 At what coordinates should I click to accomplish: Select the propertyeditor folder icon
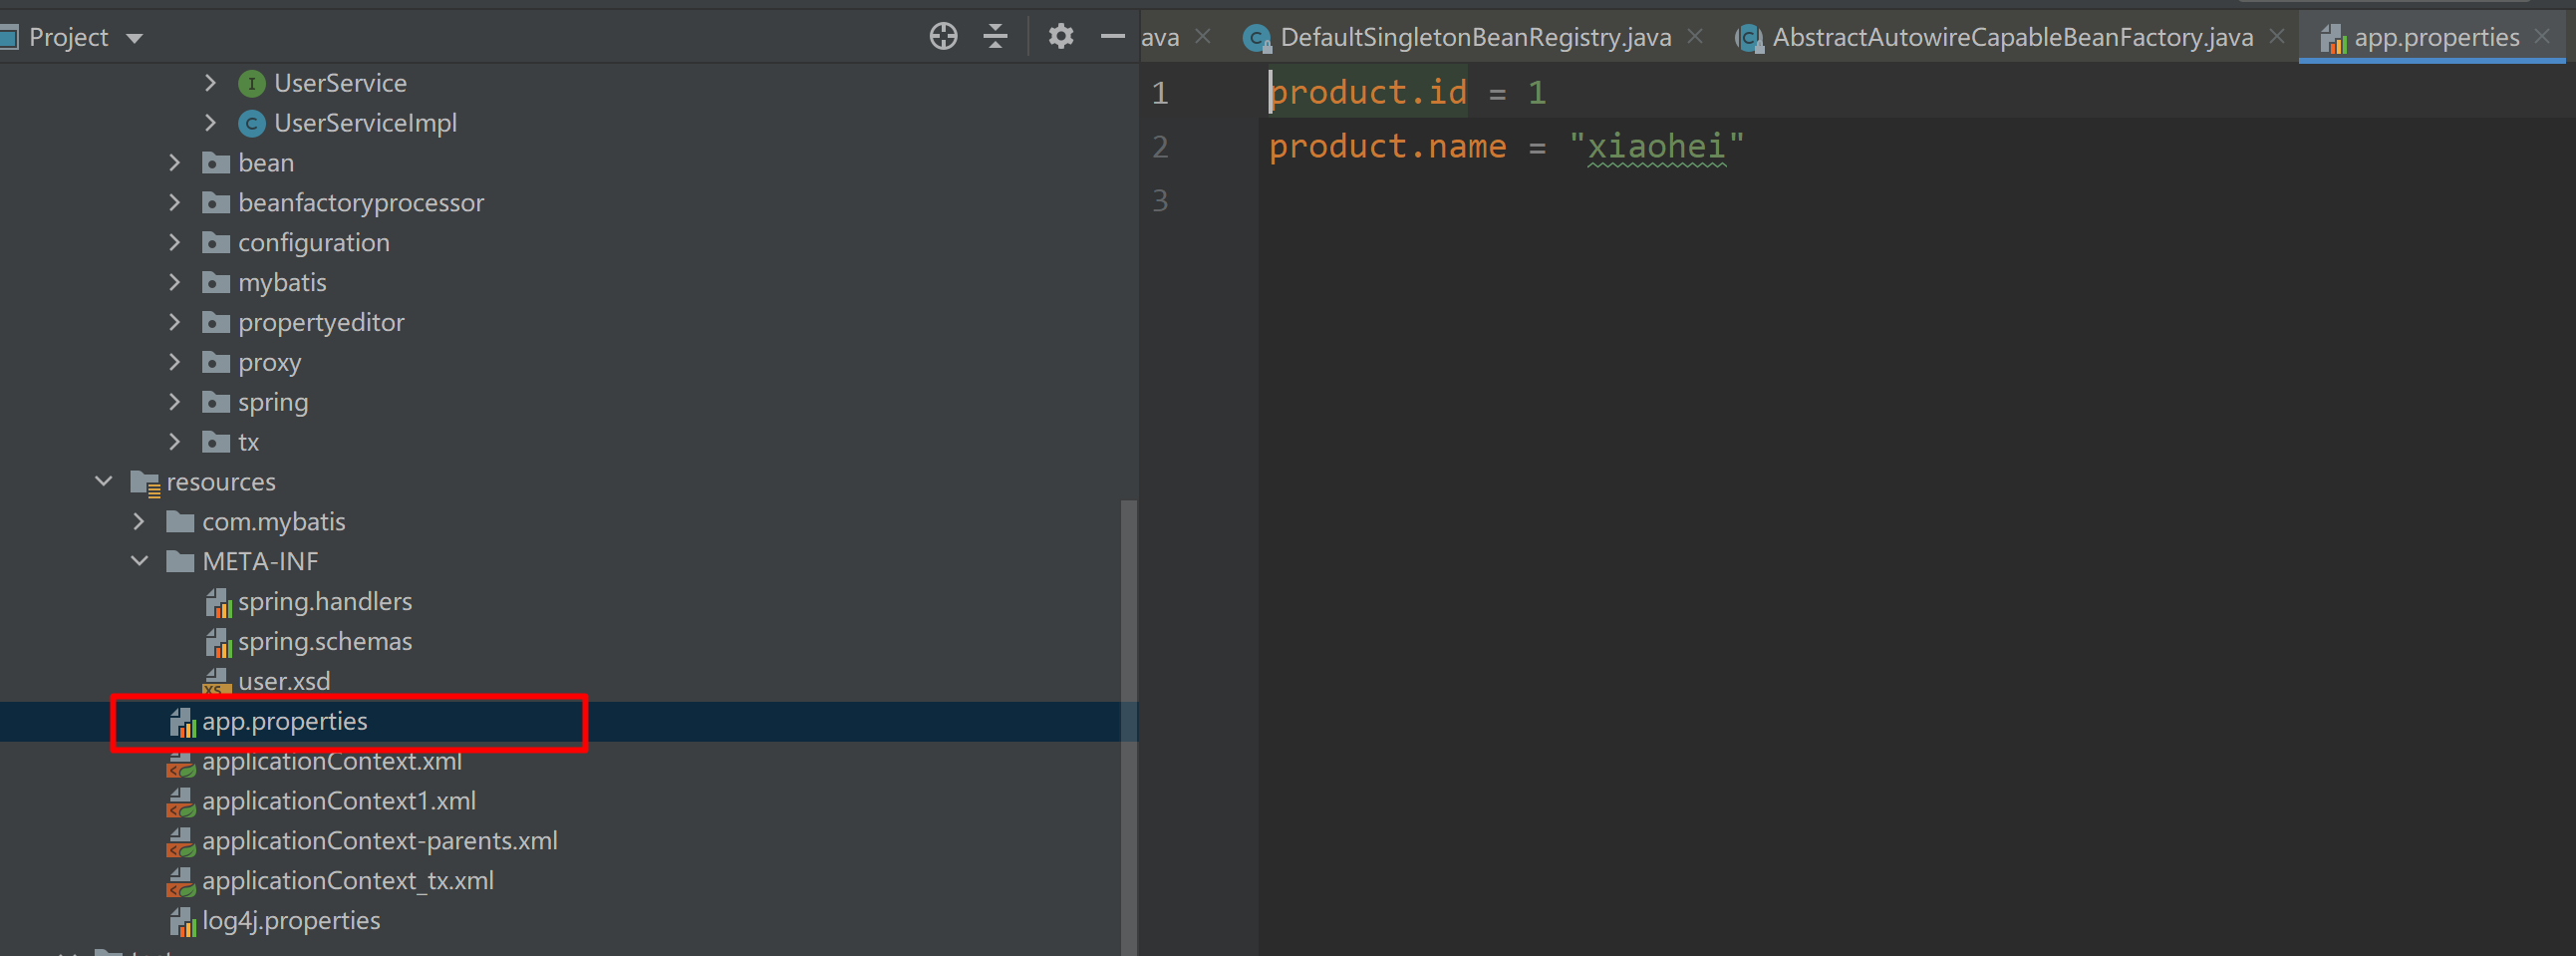tap(216, 323)
